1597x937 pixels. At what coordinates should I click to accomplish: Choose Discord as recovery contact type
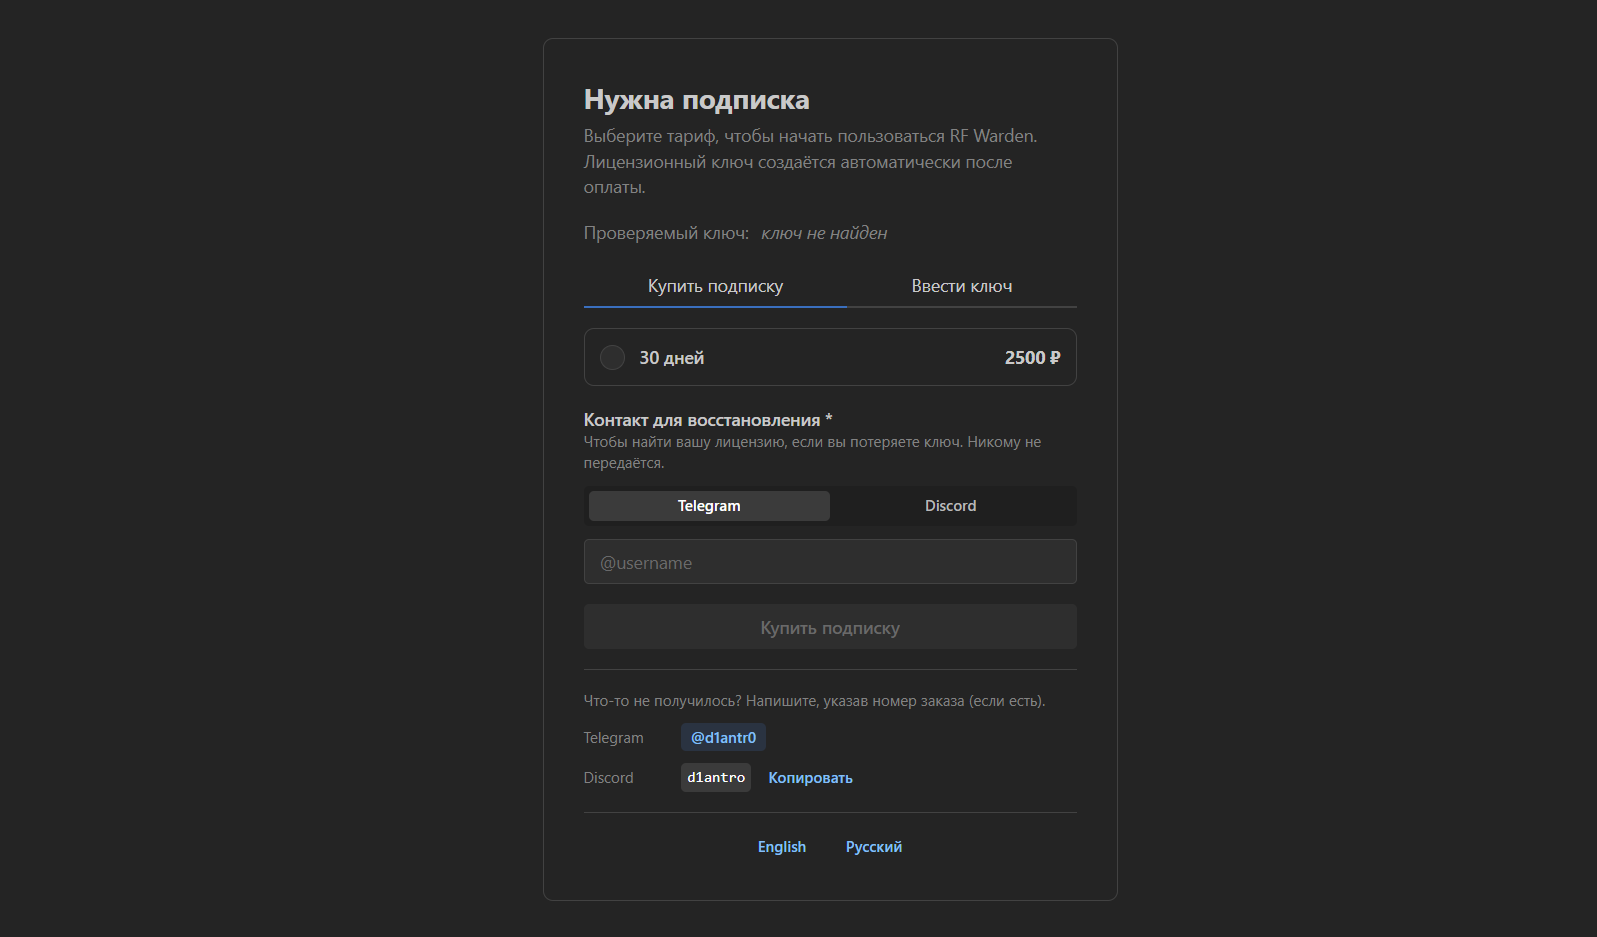[x=951, y=506]
